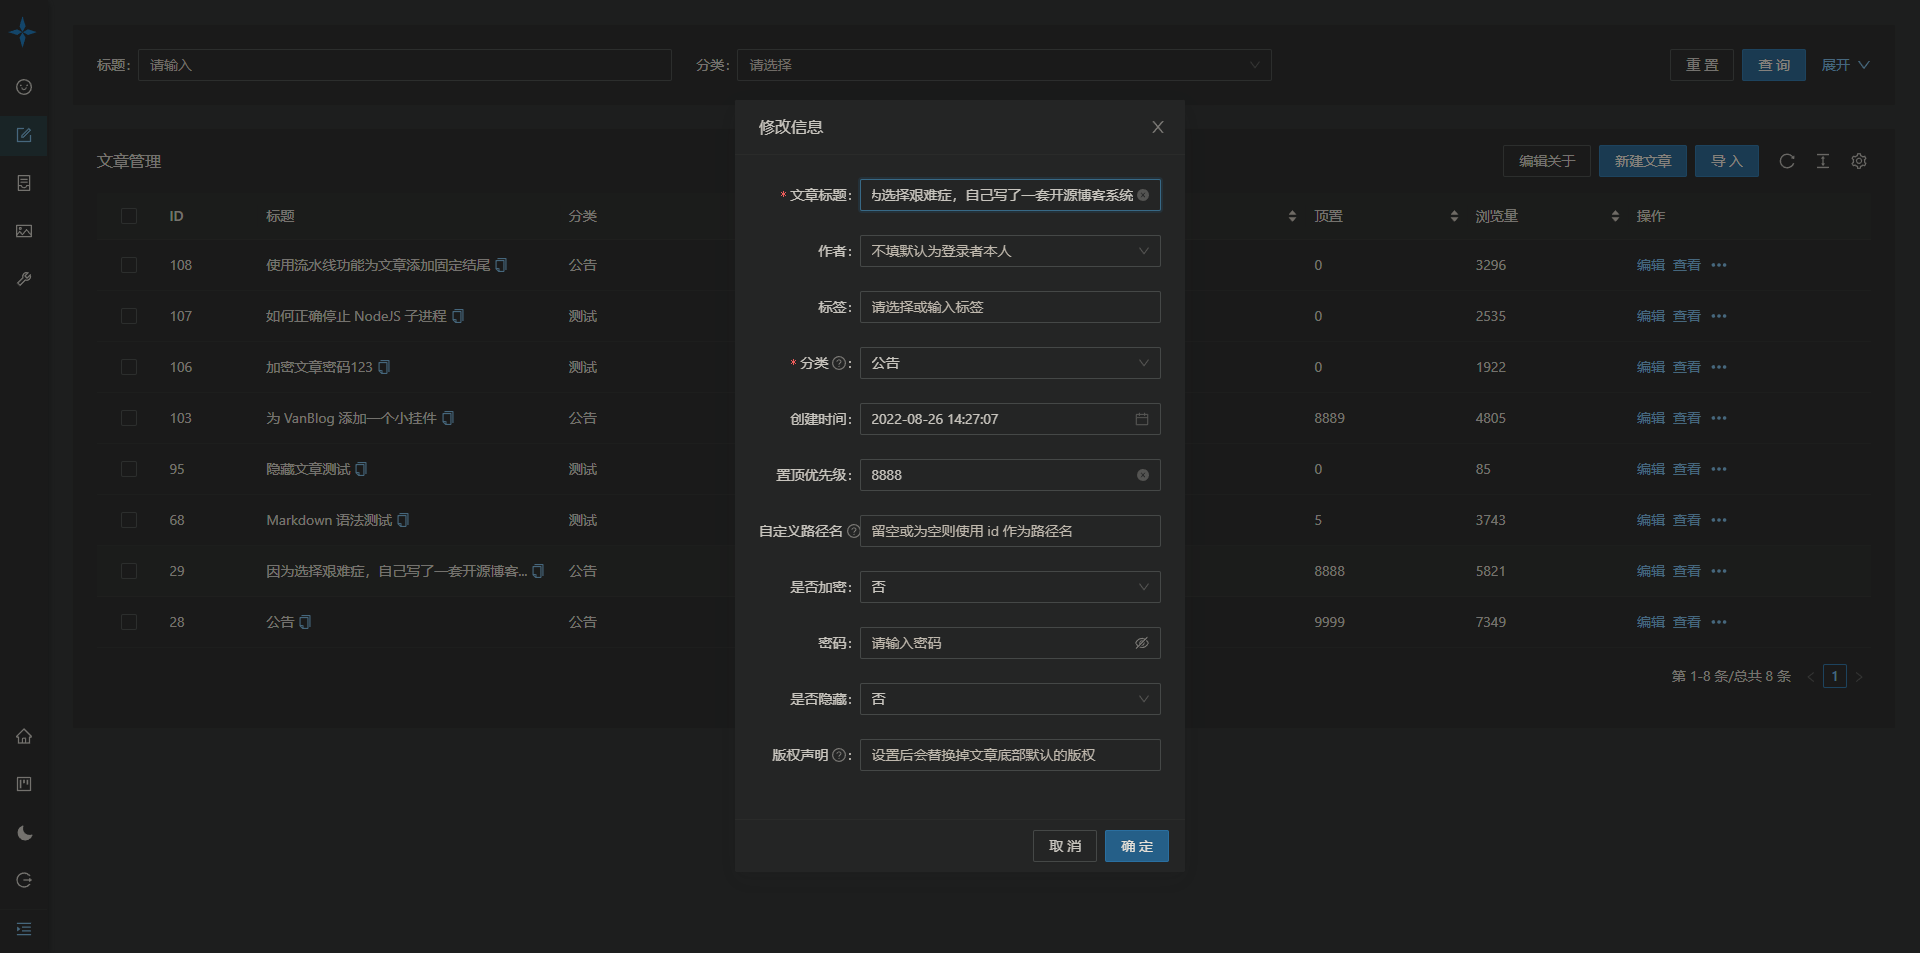Open the wrench settings sidebar icon
The height and width of the screenshot is (953, 1920).
(24, 279)
